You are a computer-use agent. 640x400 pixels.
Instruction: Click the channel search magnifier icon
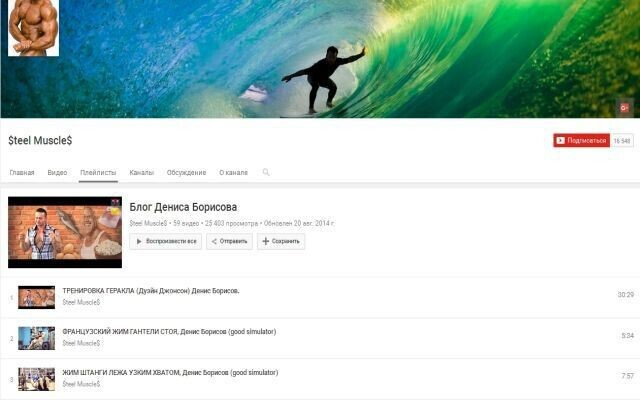coord(266,172)
